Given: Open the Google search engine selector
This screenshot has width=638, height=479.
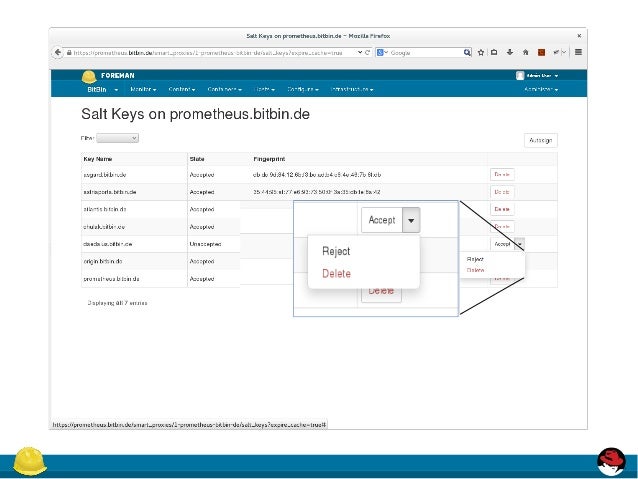Looking at the screenshot, I should [x=382, y=52].
